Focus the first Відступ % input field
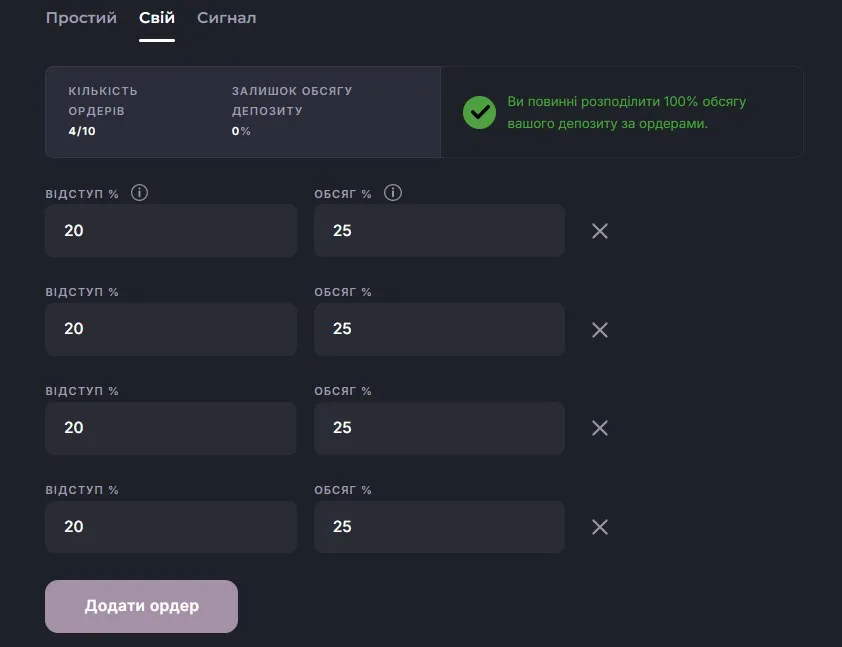842x647 pixels. pos(171,231)
